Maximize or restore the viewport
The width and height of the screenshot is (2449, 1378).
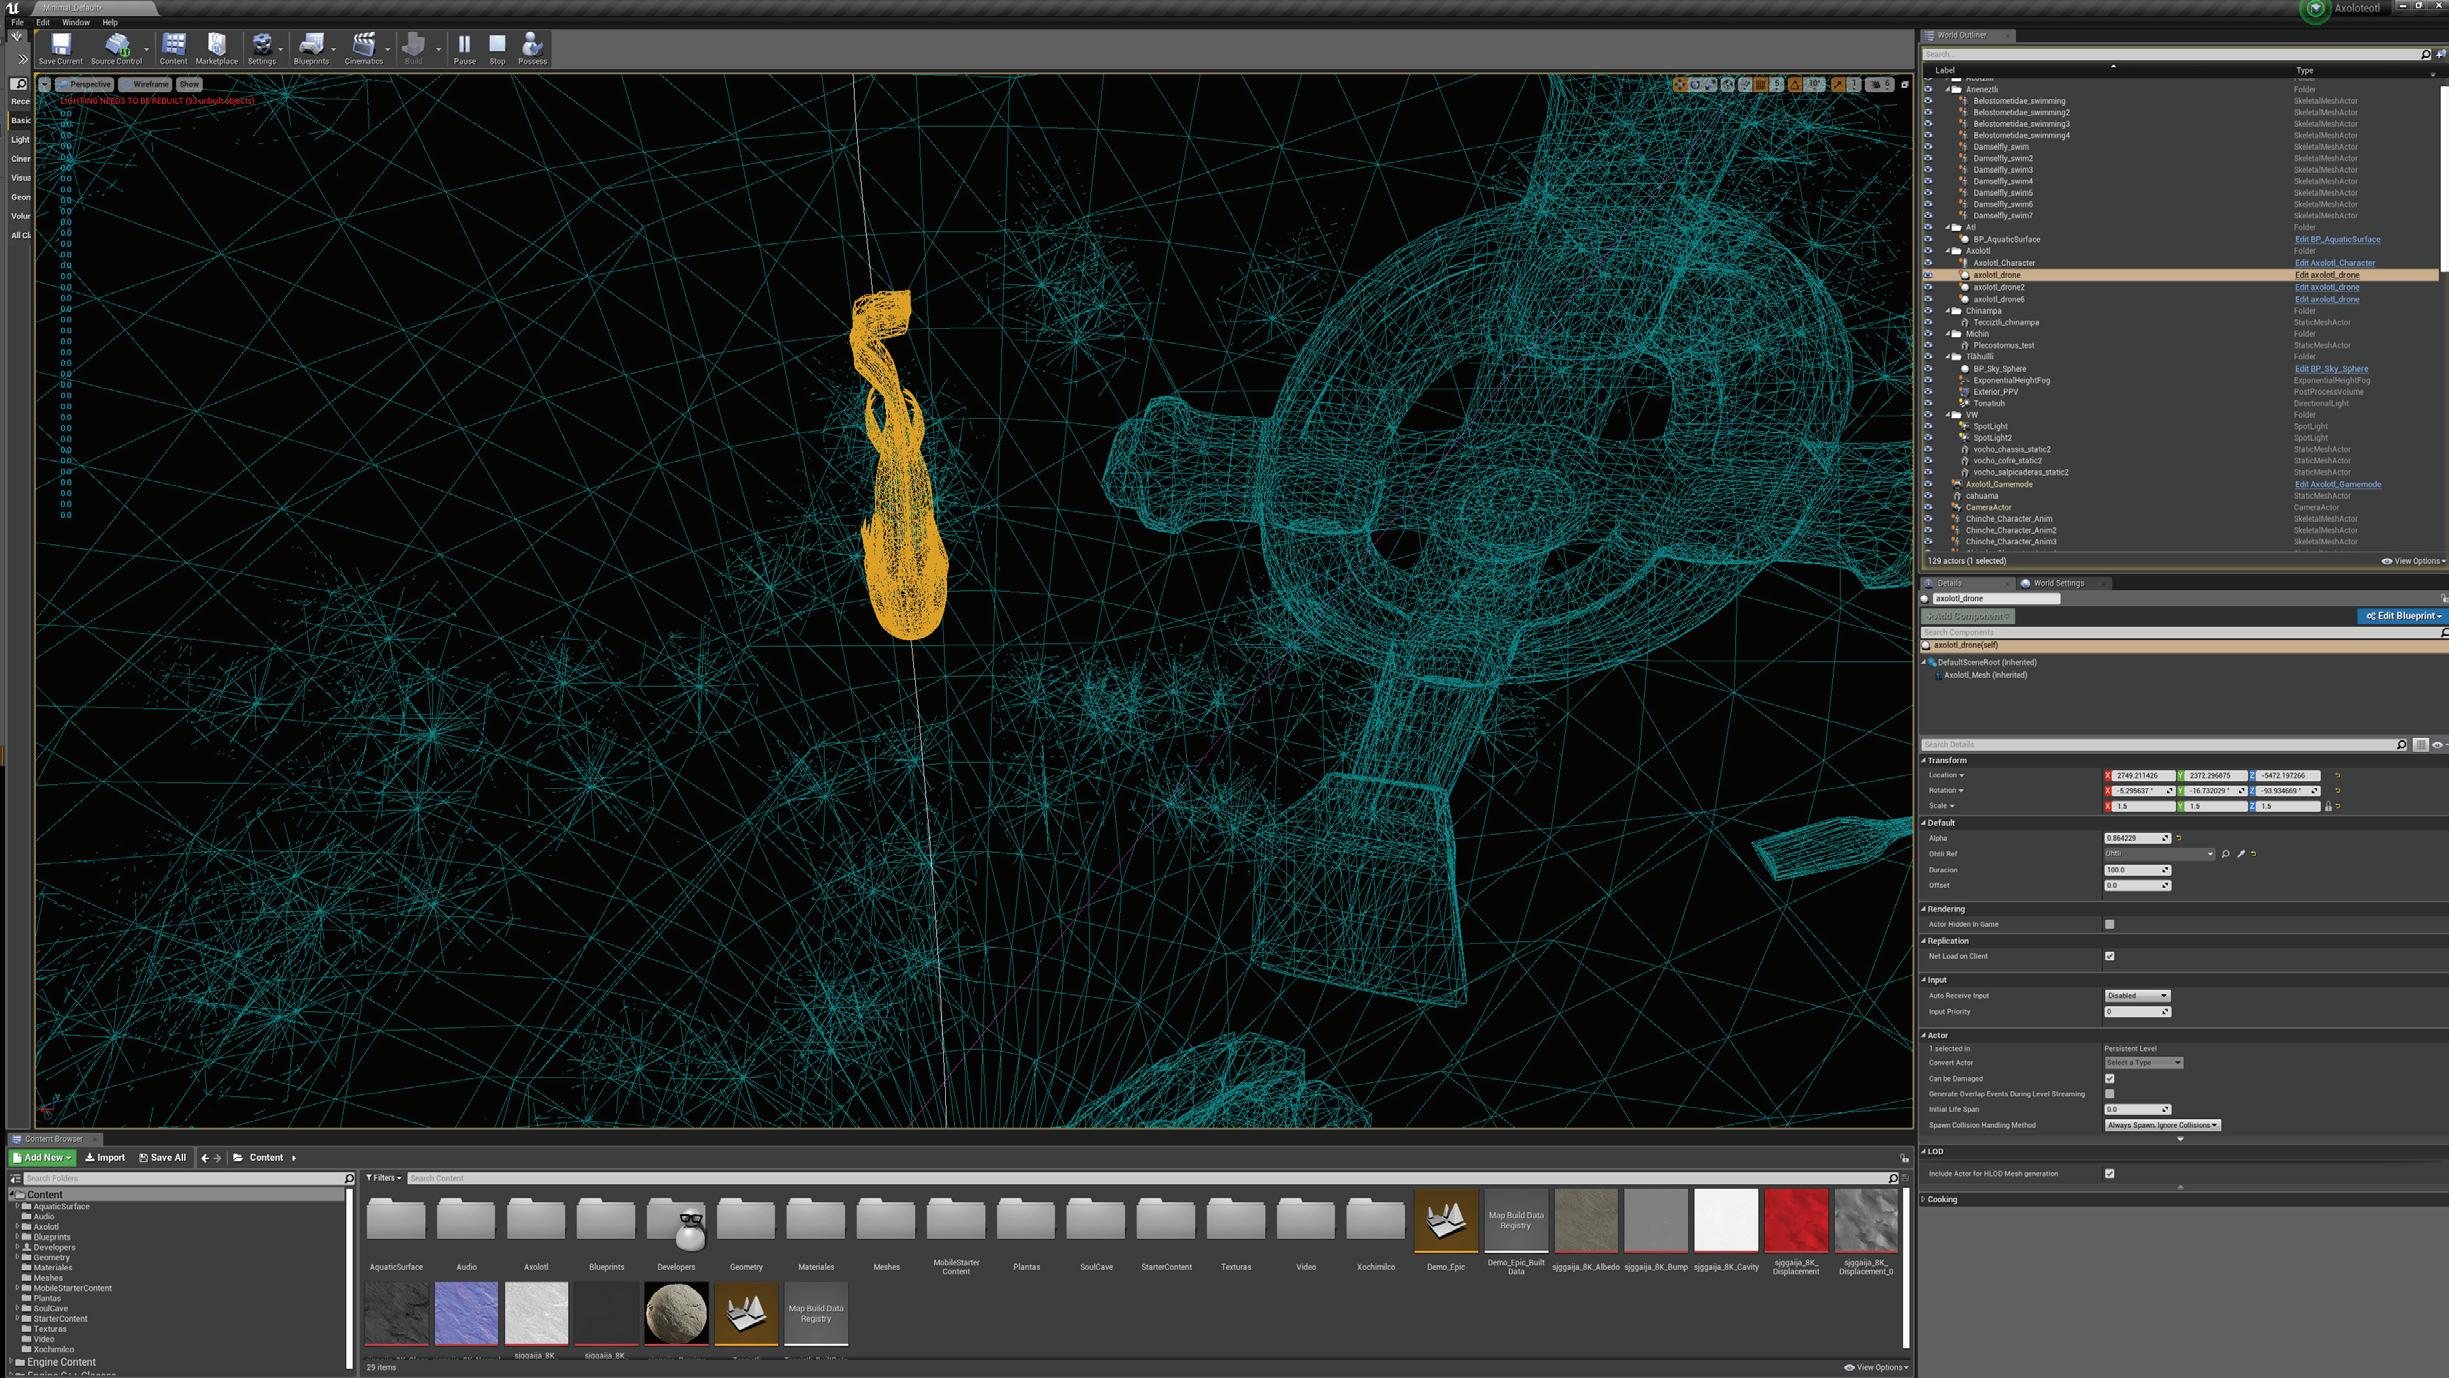click(x=1905, y=84)
